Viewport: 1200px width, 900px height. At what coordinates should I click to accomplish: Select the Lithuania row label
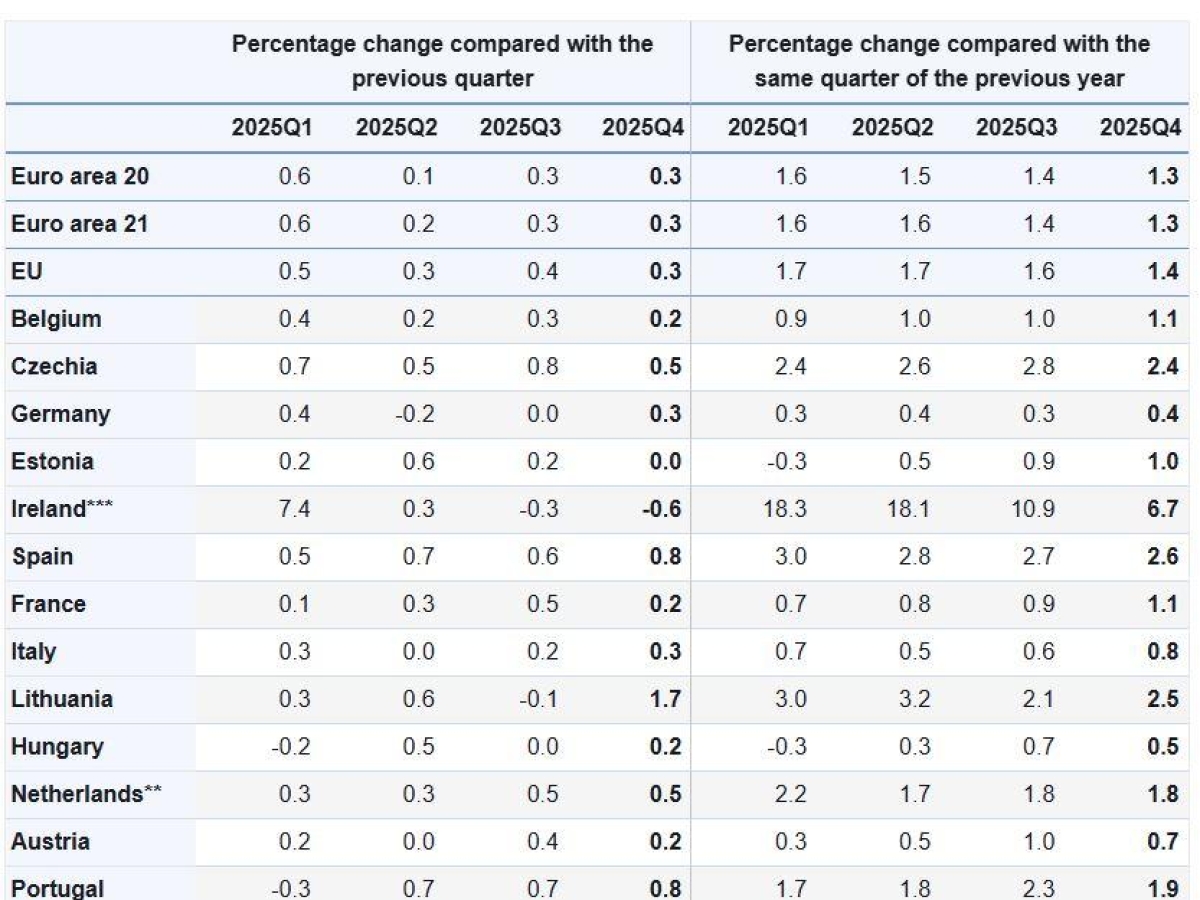click(62, 699)
